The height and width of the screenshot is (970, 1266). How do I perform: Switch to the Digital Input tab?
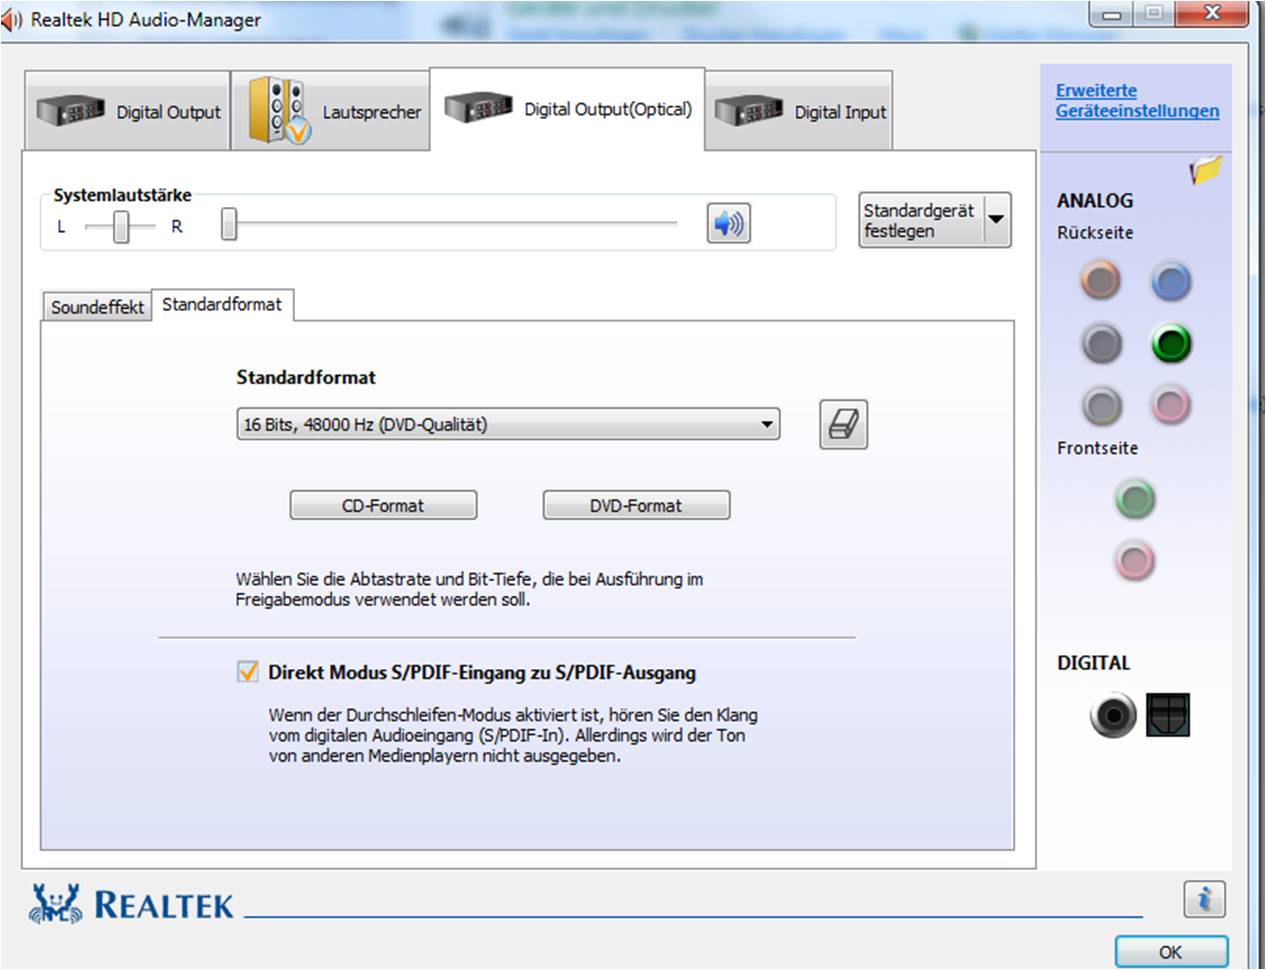[799, 111]
